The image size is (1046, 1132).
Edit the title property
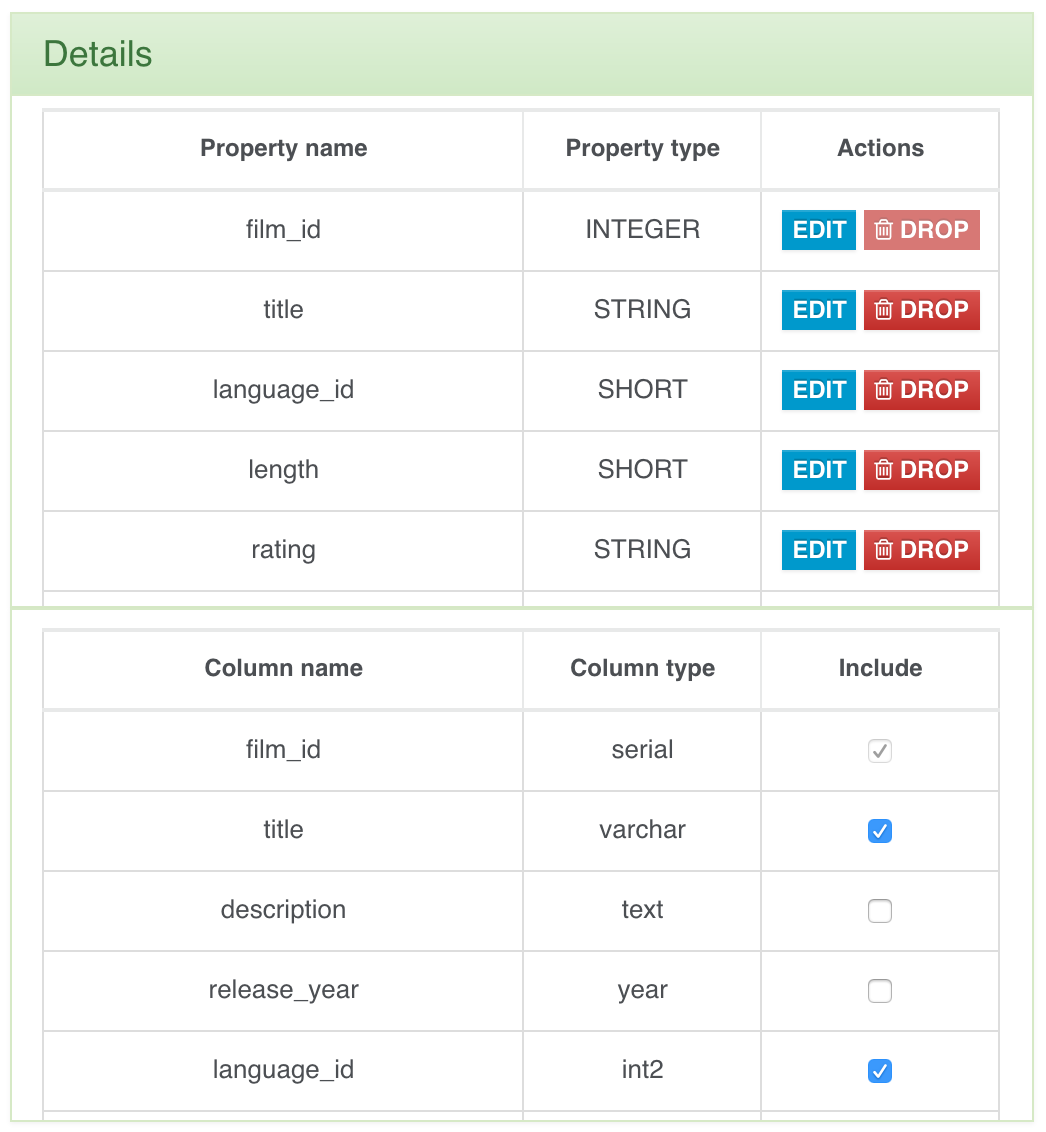819,310
